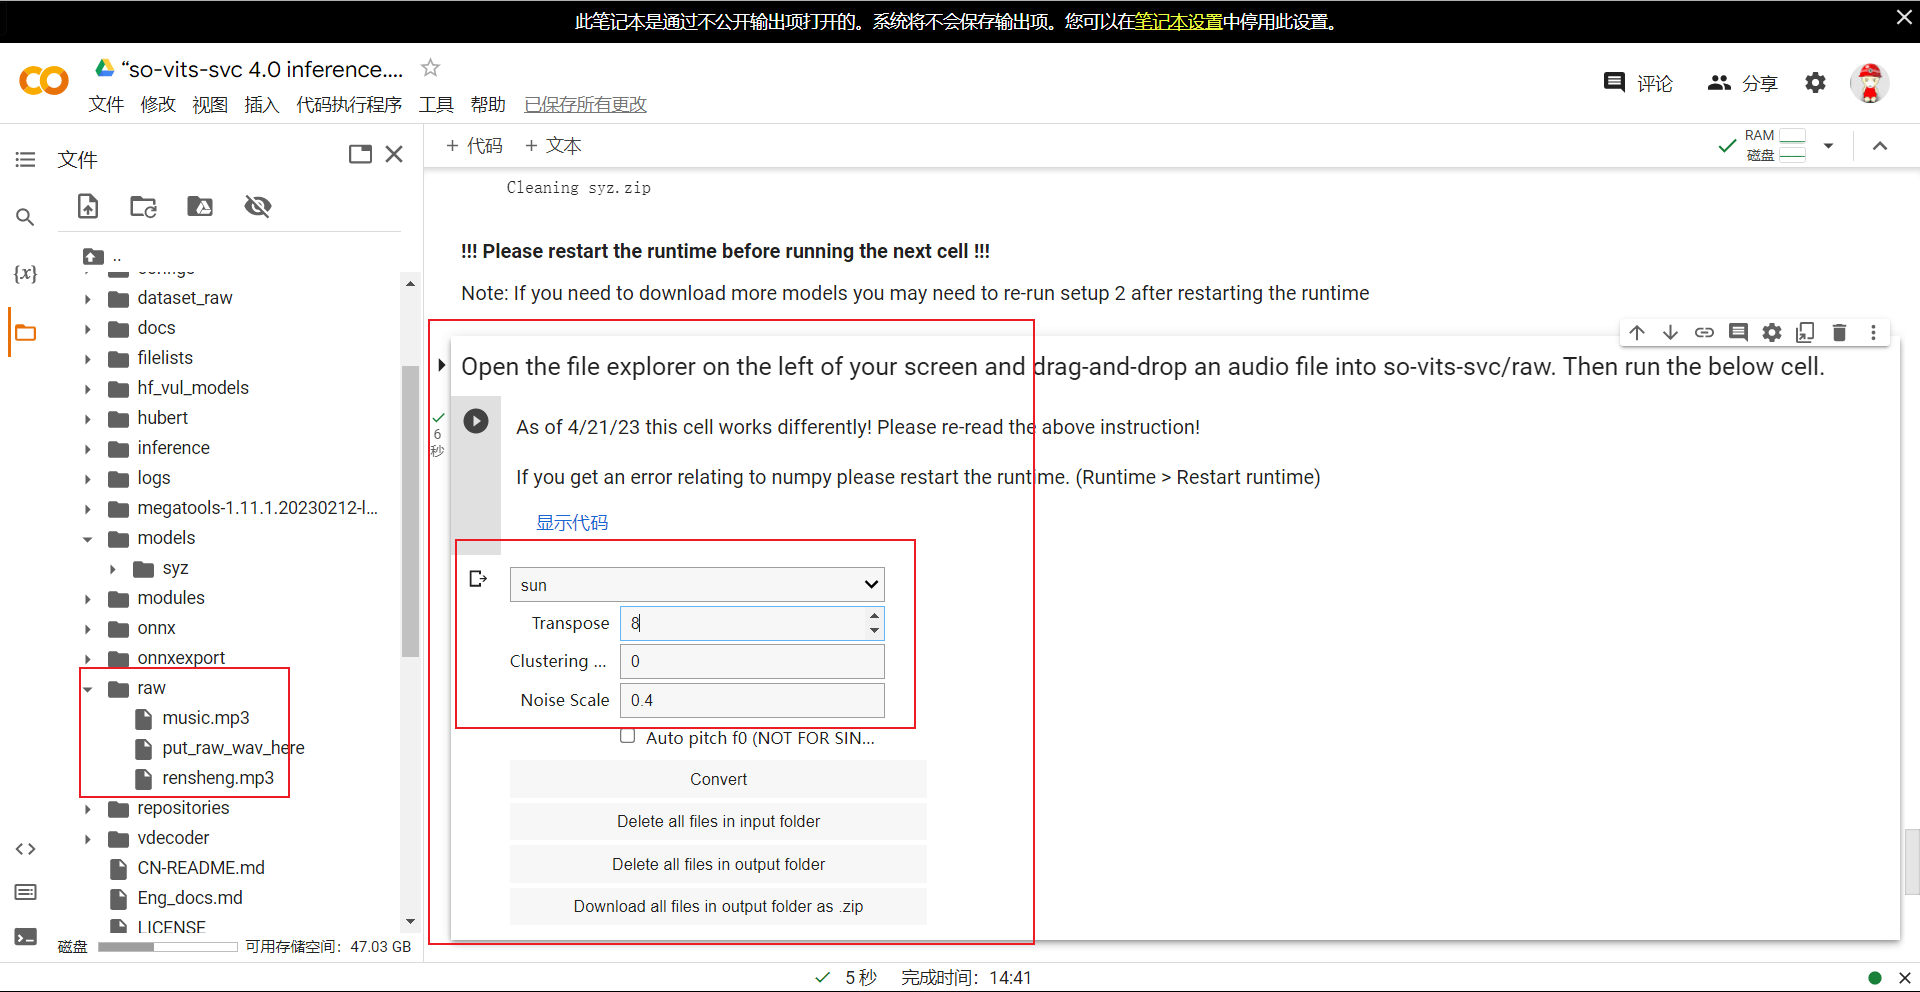Click the mount Google Drive icon
This screenshot has width=1920, height=992.
[x=200, y=207]
